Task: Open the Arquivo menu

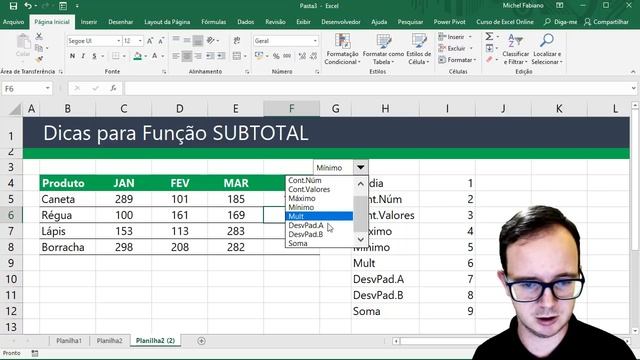Action: coord(13,22)
